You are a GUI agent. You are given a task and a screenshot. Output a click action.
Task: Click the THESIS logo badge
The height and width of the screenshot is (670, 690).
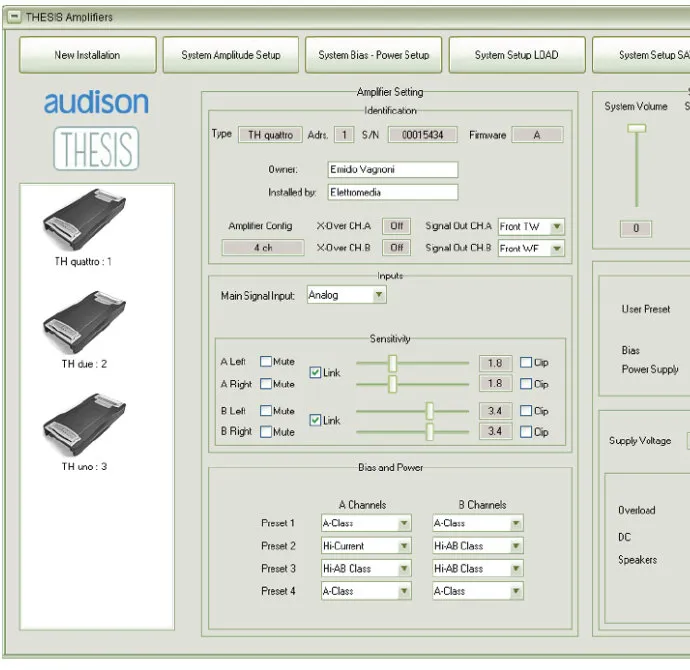coord(96,148)
